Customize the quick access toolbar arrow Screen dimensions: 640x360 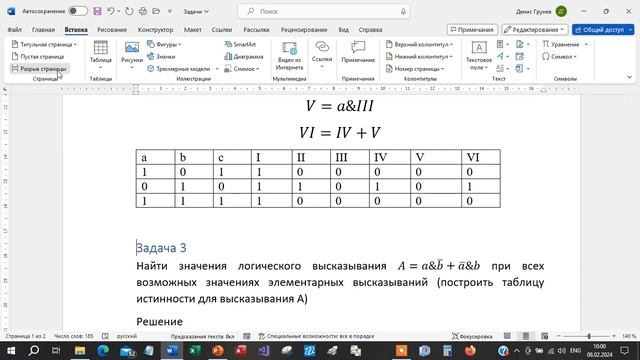point(169,11)
